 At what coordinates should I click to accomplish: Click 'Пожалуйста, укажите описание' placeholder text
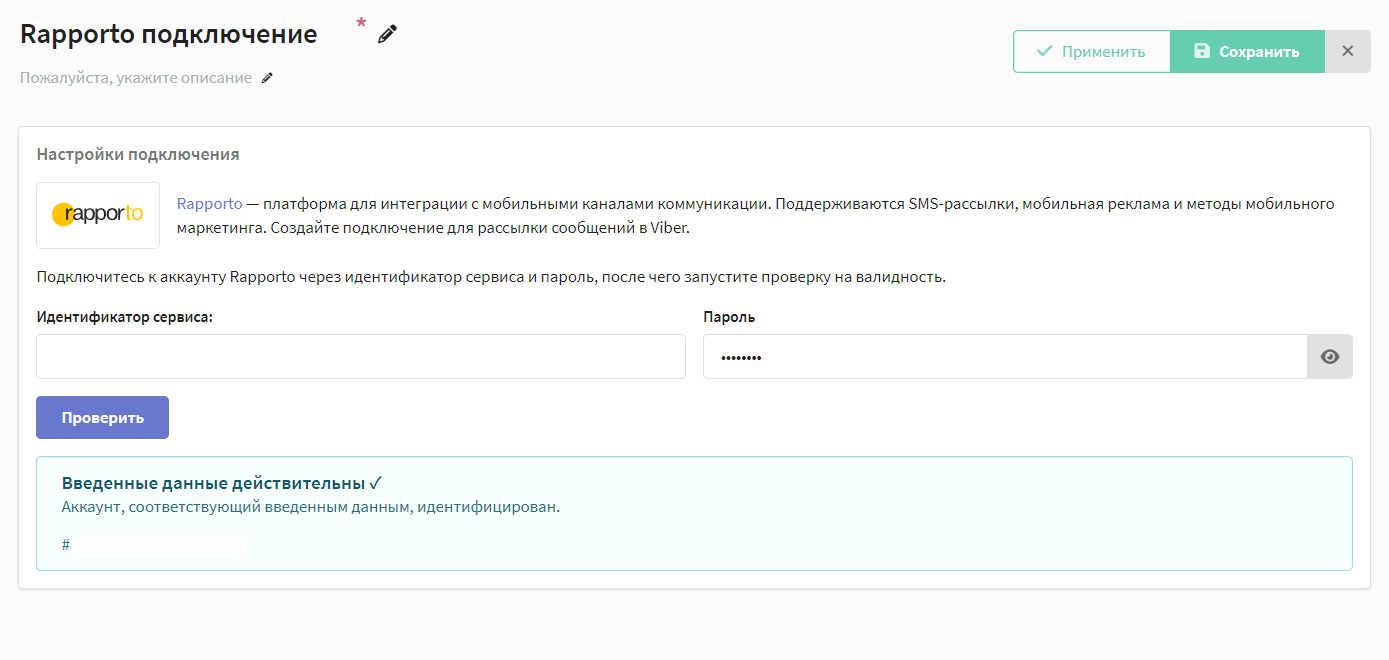coord(136,78)
